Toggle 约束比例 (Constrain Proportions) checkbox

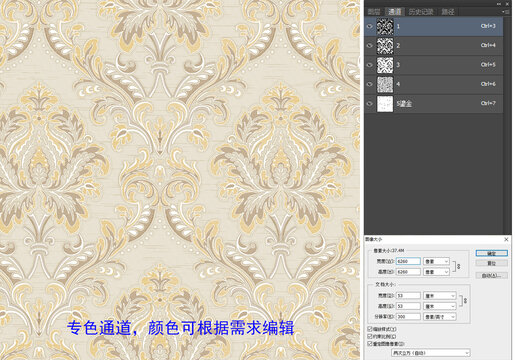click(x=370, y=336)
